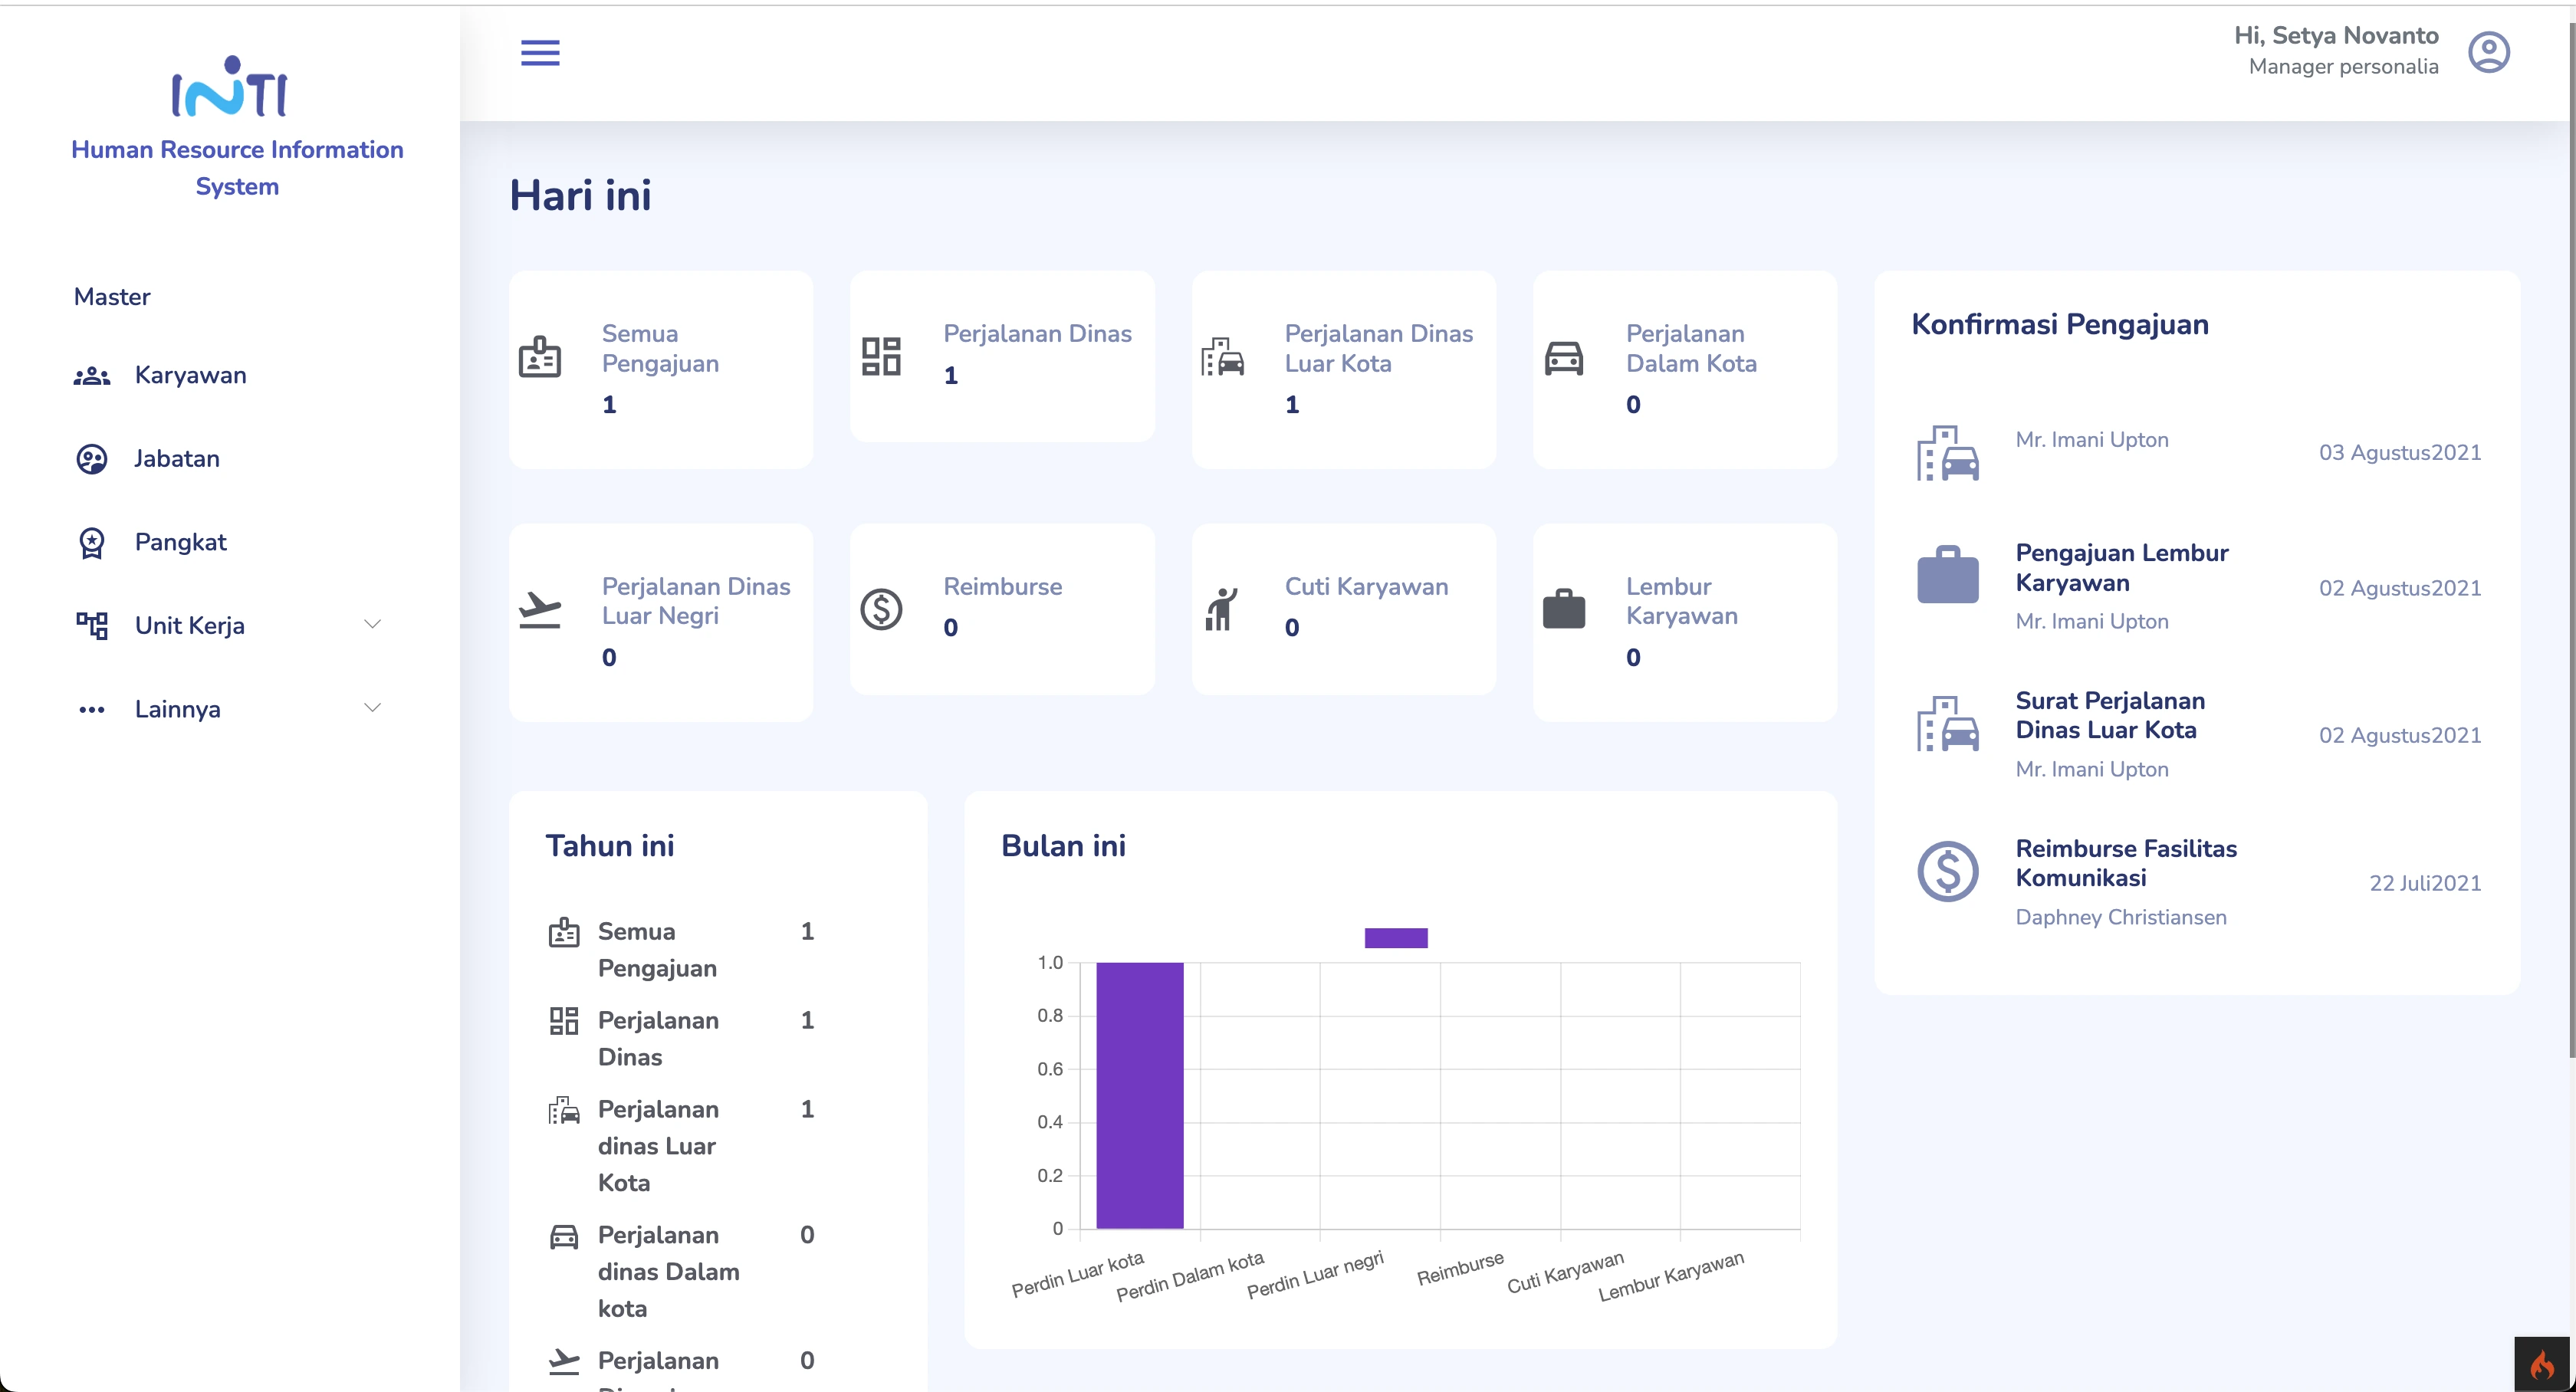The image size is (2576, 1392).
Task: Click the Luar Negri airplane icon card
Action: click(540, 610)
